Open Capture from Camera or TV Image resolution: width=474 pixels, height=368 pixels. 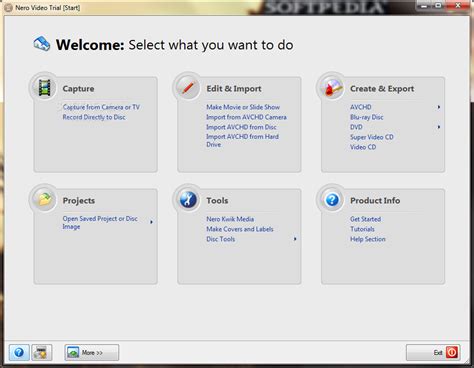click(x=101, y=107)
